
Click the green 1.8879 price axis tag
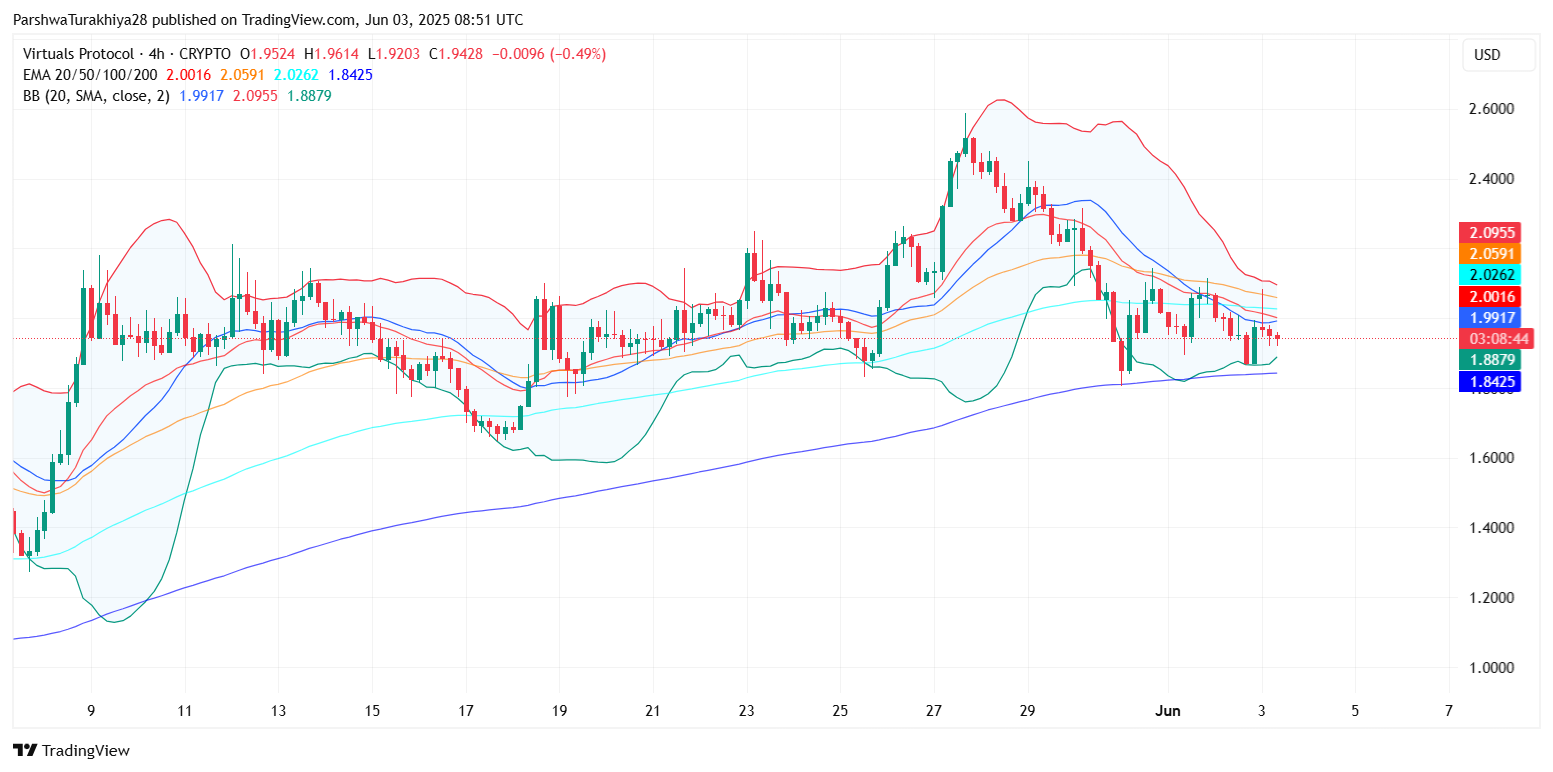[x=1490, y=359]
